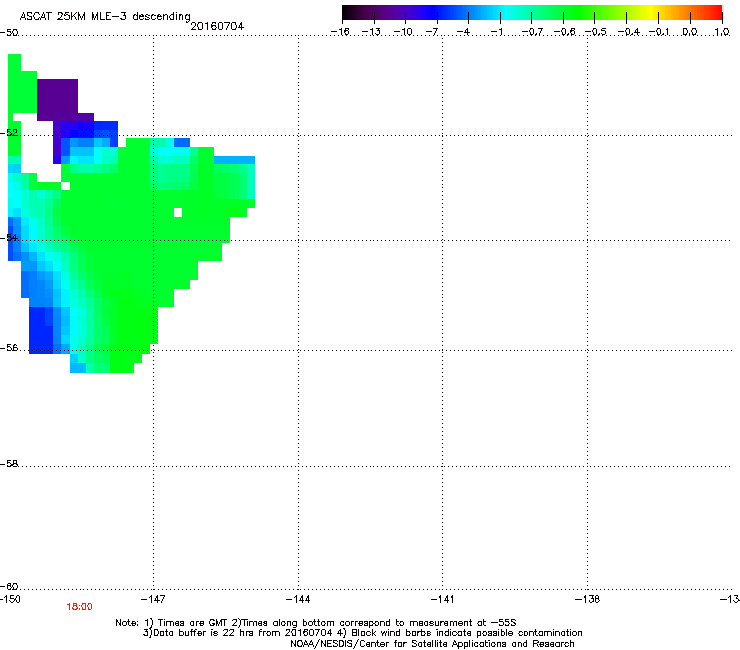Click the 1.0 label at the color bar end
The height and width of the screenshot is (650, 740).
(x=722, y=32)
